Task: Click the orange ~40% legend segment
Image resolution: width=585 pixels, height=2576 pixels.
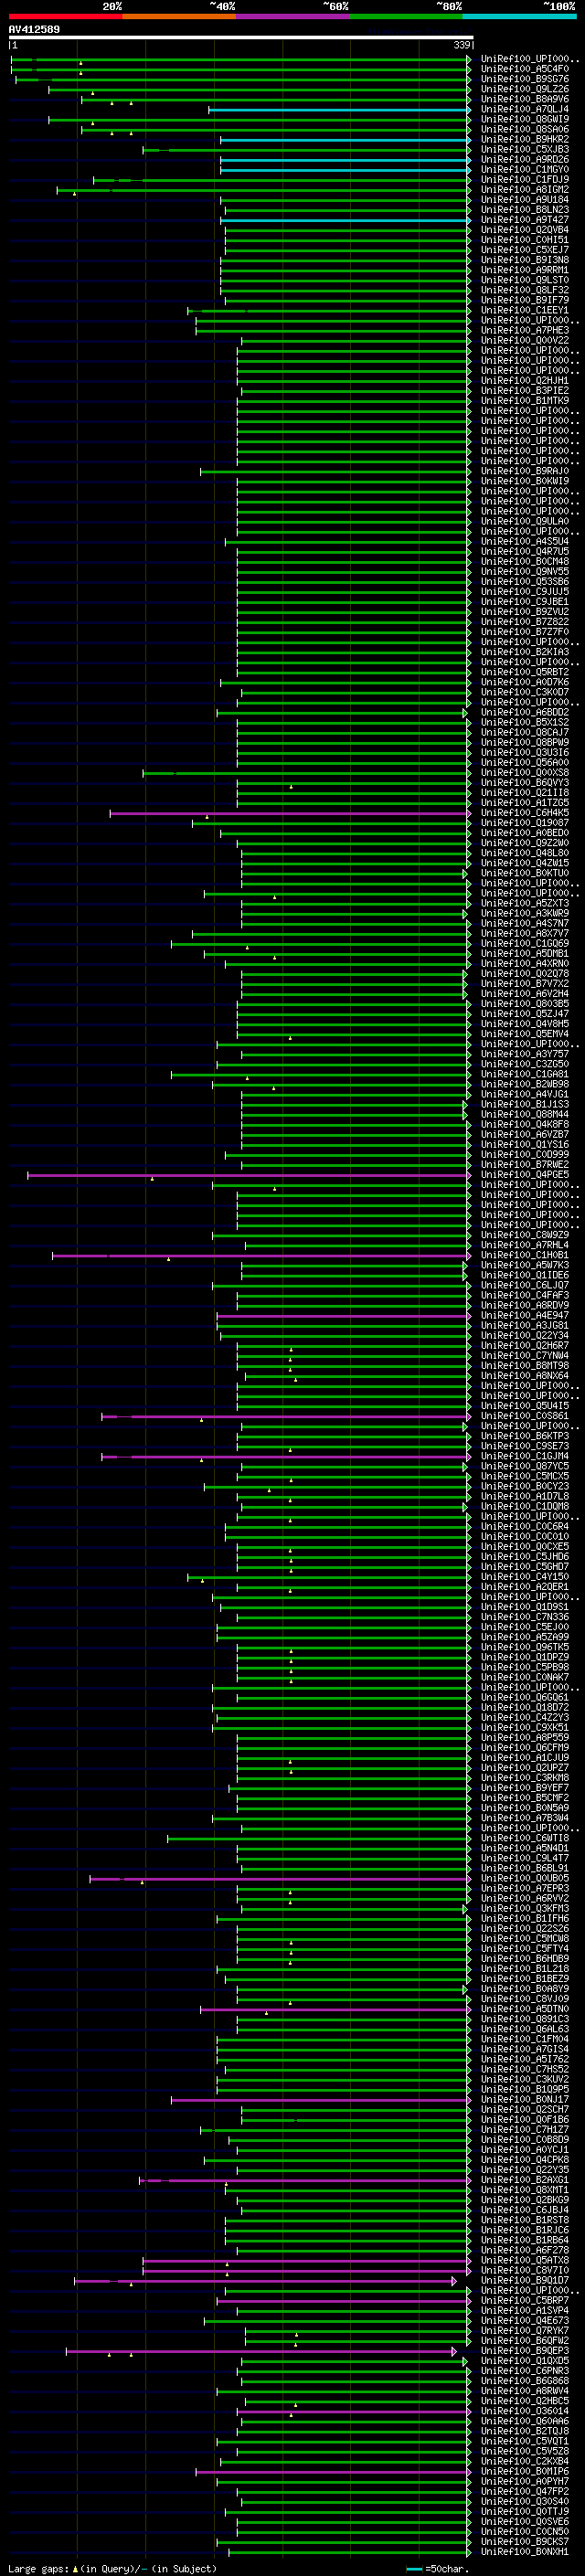Action: tap(179, 17)
